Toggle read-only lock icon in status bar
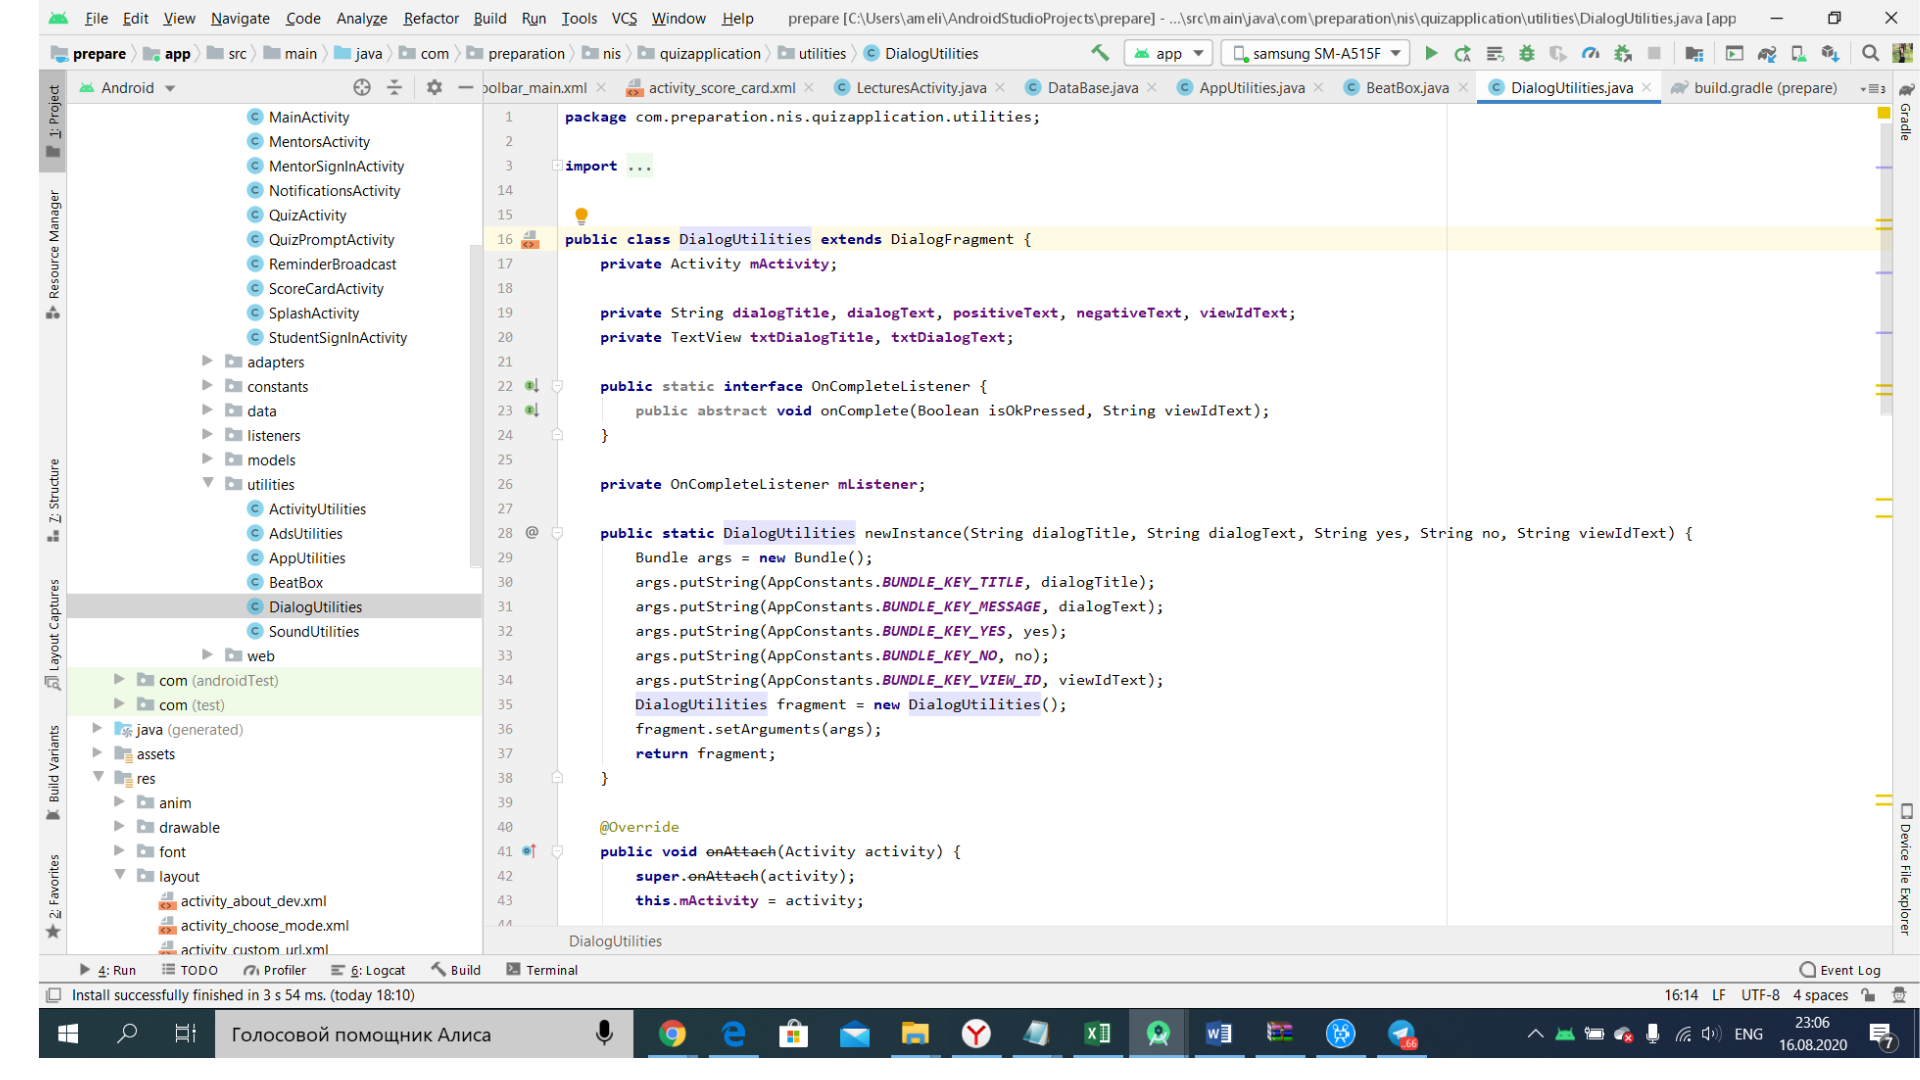This screenshot has height=1080, width=1920. point(1868,995)
